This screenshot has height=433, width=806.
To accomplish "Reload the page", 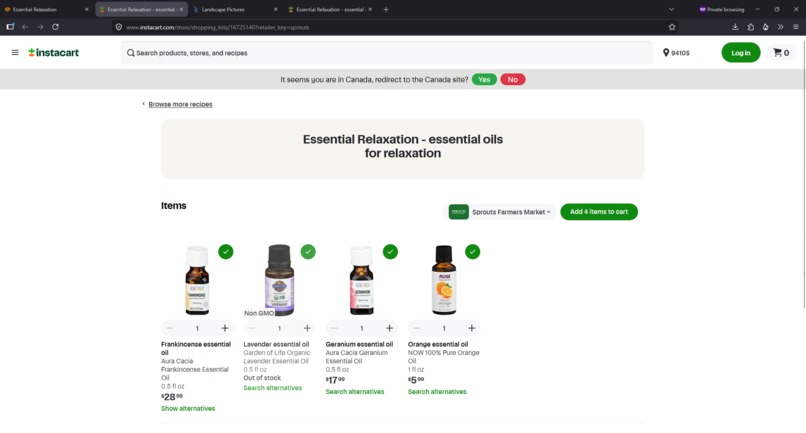I will [56, 27].
